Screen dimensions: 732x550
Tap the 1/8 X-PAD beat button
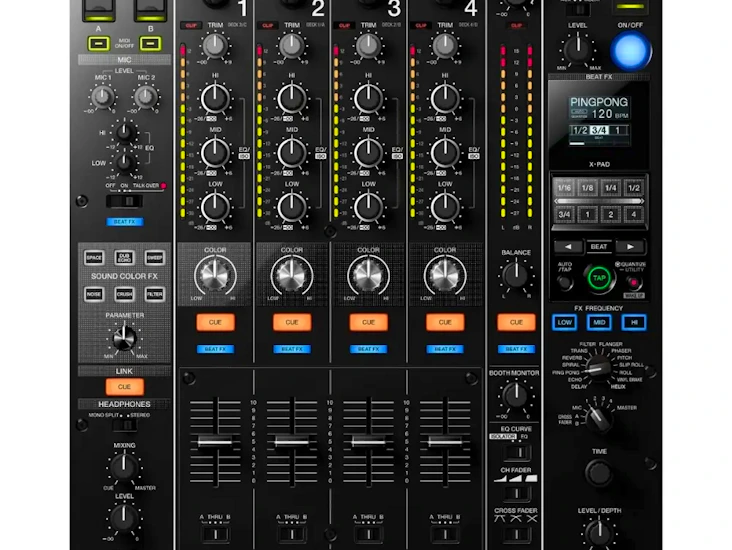click(x=587, y=188)
